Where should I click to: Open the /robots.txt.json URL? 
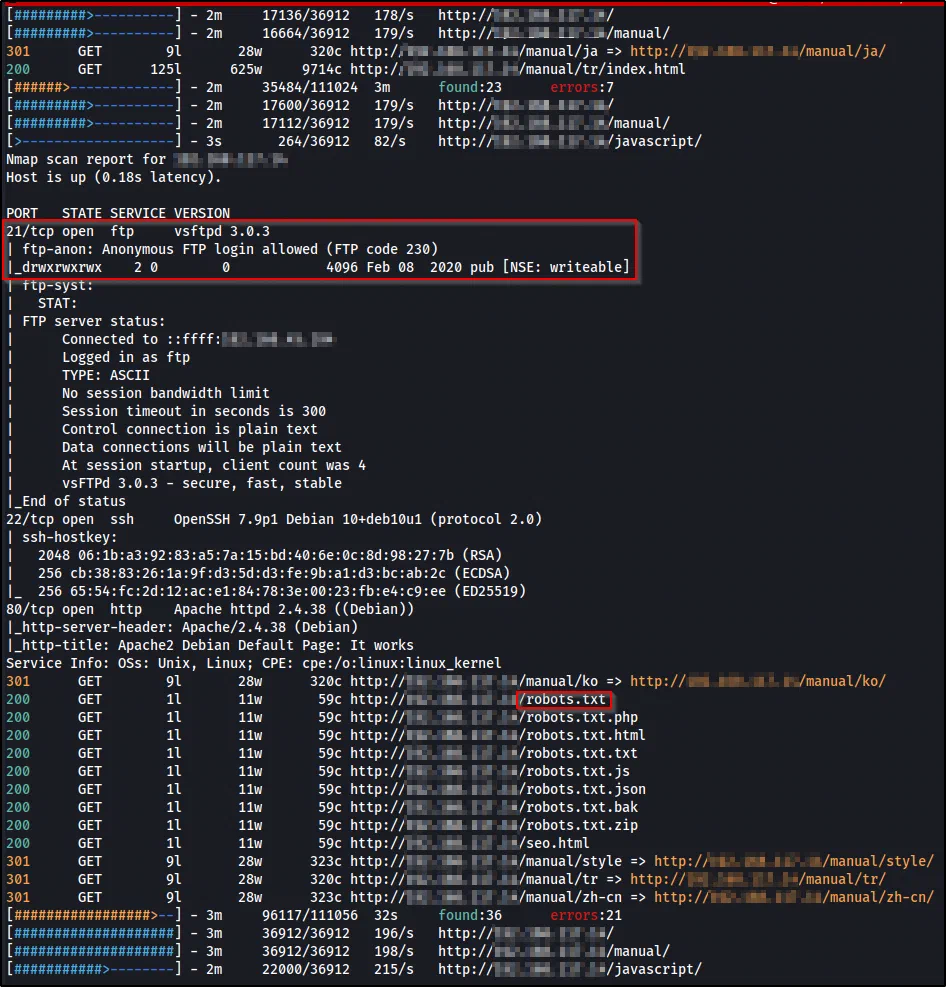point(498,789)
